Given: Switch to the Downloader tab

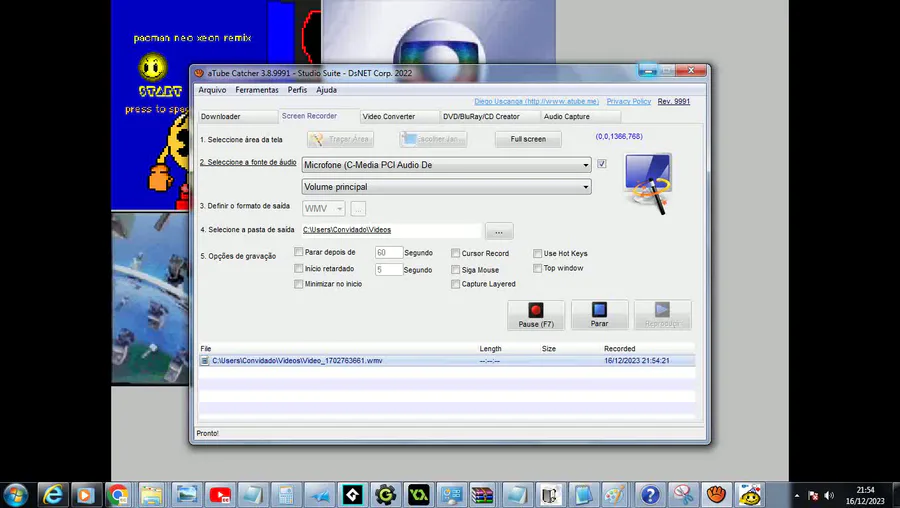Looking at the screenshot, I should 238,117.
